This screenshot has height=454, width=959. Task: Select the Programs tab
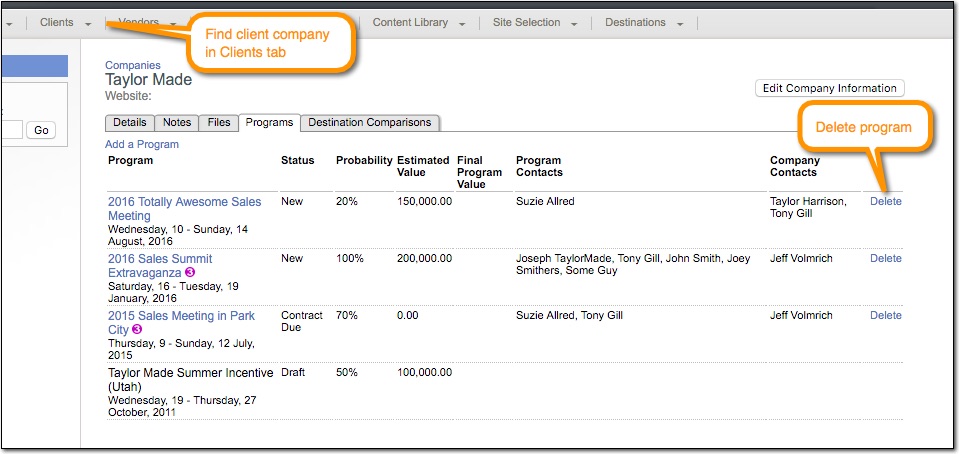(269, 122)
